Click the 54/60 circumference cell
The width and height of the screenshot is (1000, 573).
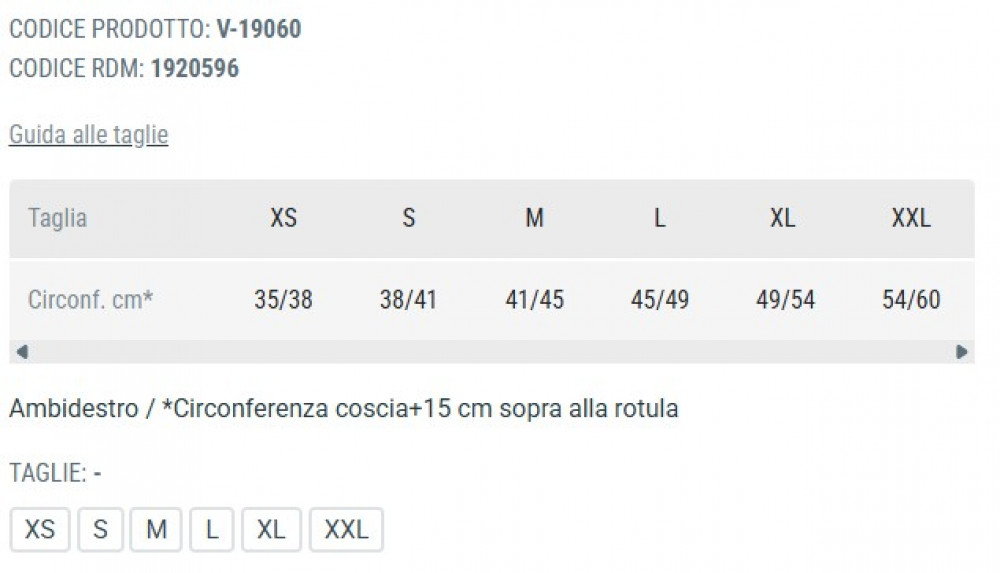pyautogui.click(x=911, y=299)
